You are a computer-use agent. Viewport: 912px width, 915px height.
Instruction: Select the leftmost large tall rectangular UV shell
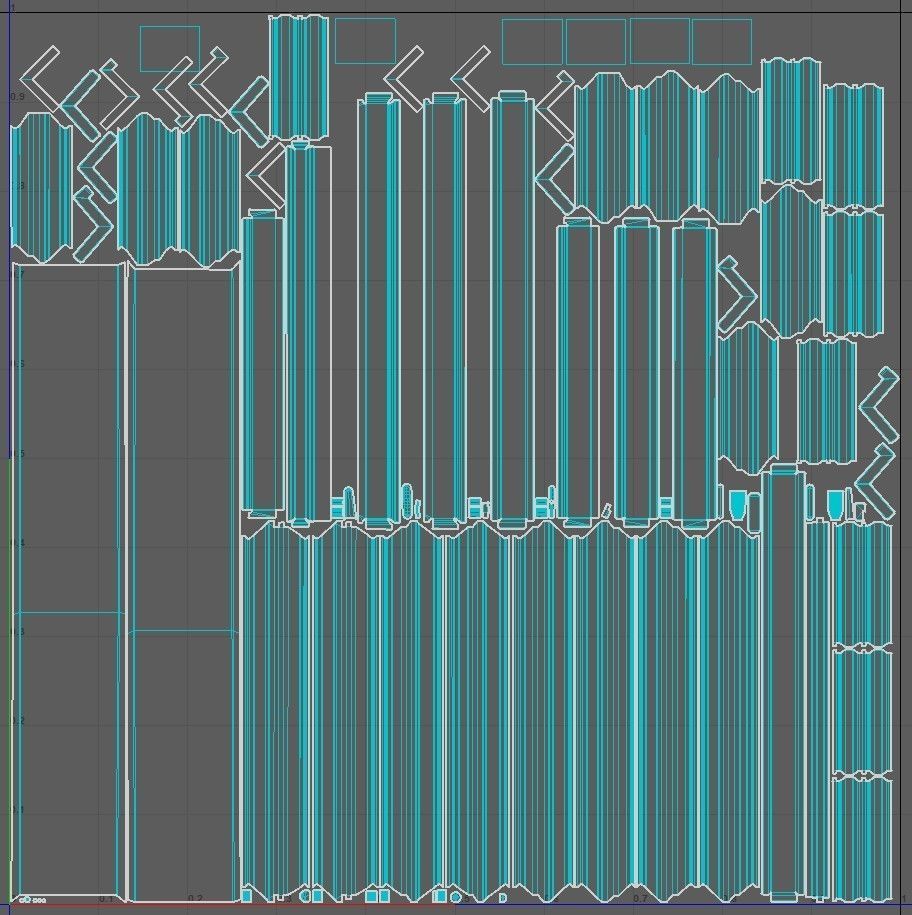pos(69,583)
